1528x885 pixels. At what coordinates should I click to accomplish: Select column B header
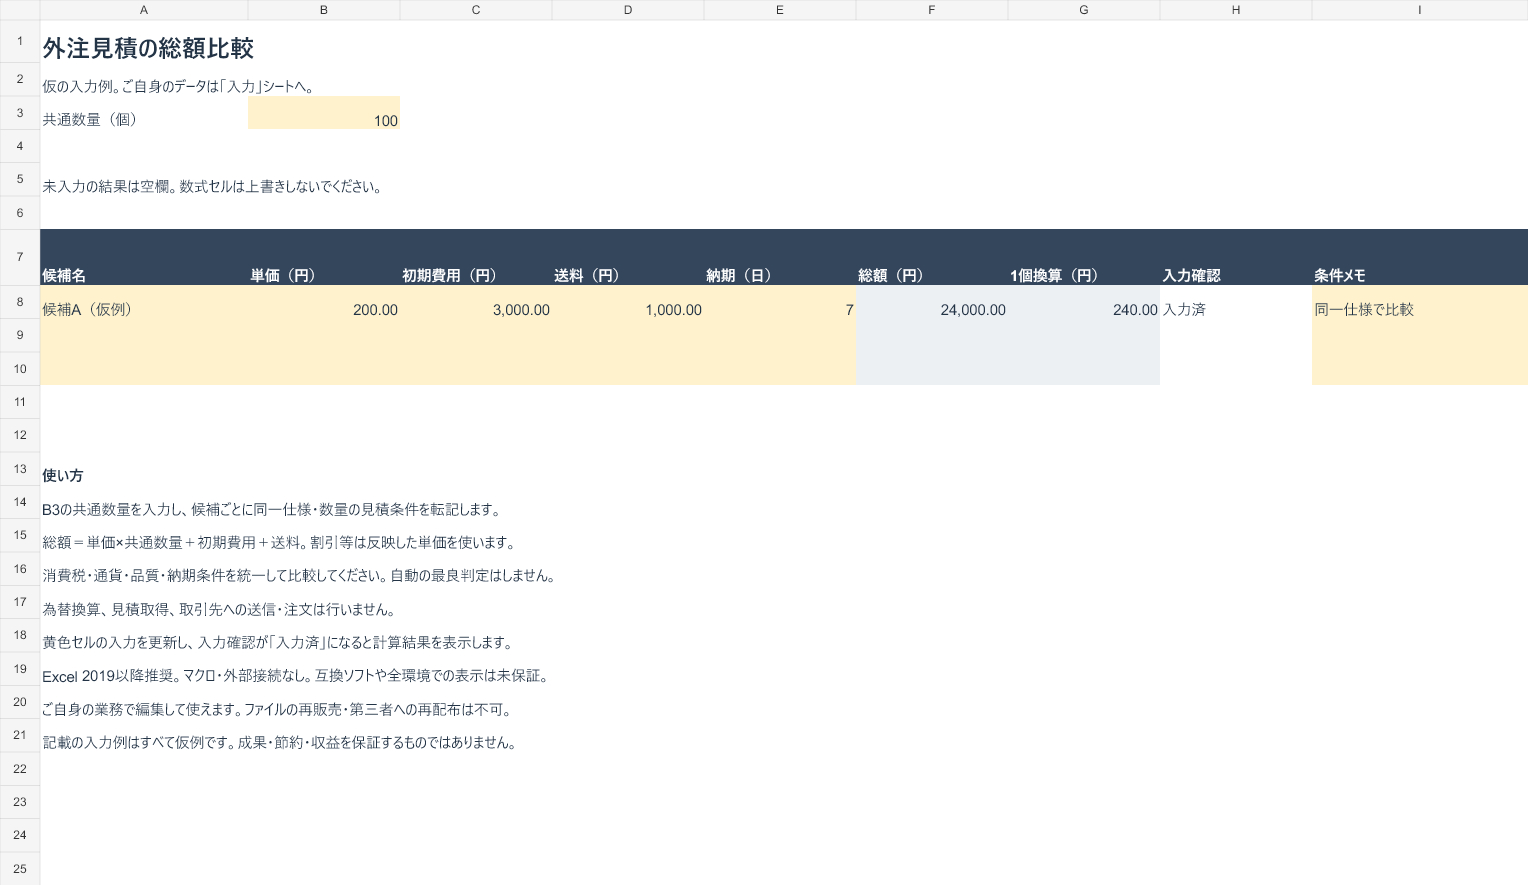324,10
